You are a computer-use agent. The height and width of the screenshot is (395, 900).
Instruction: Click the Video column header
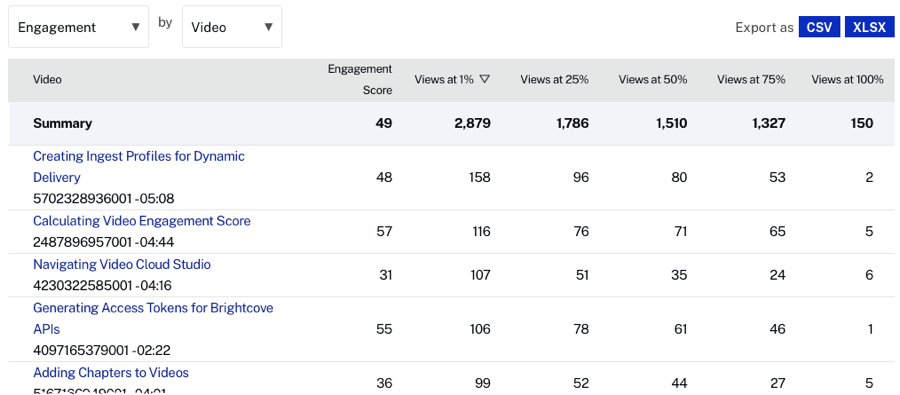pos(47,80)
